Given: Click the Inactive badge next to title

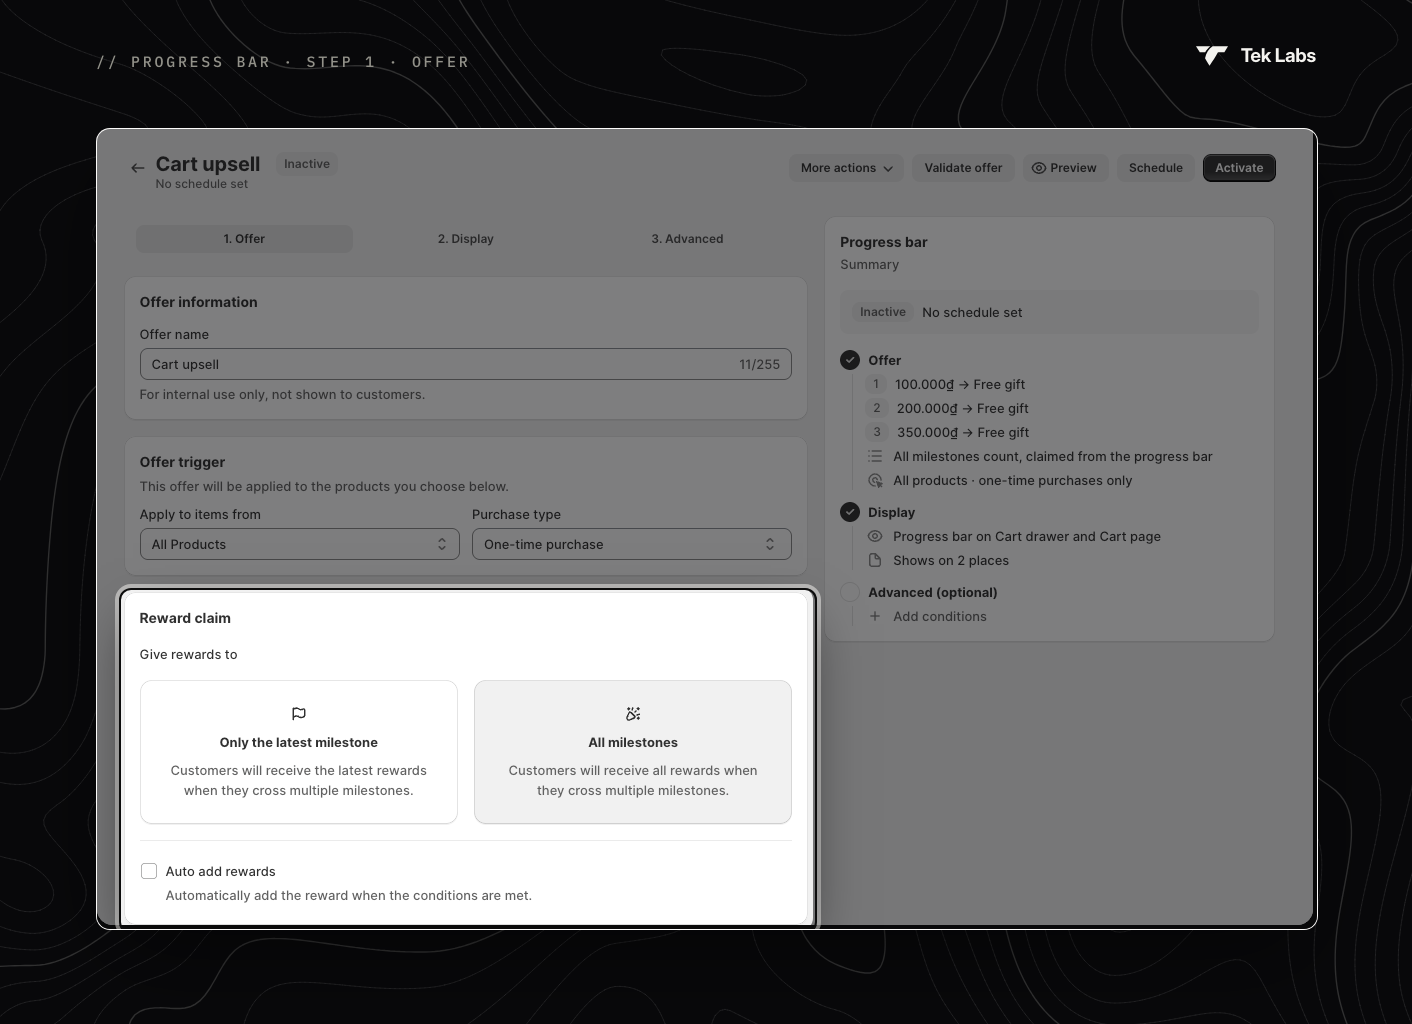Looking at the screenshot, I should point(307,164).
